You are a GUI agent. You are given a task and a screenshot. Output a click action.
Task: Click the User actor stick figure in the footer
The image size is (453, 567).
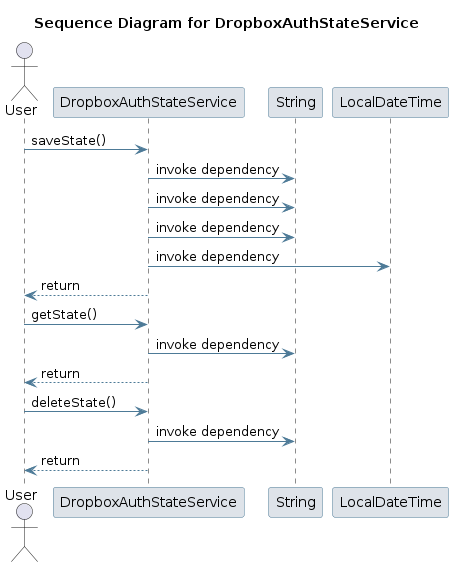coord(24,532)
